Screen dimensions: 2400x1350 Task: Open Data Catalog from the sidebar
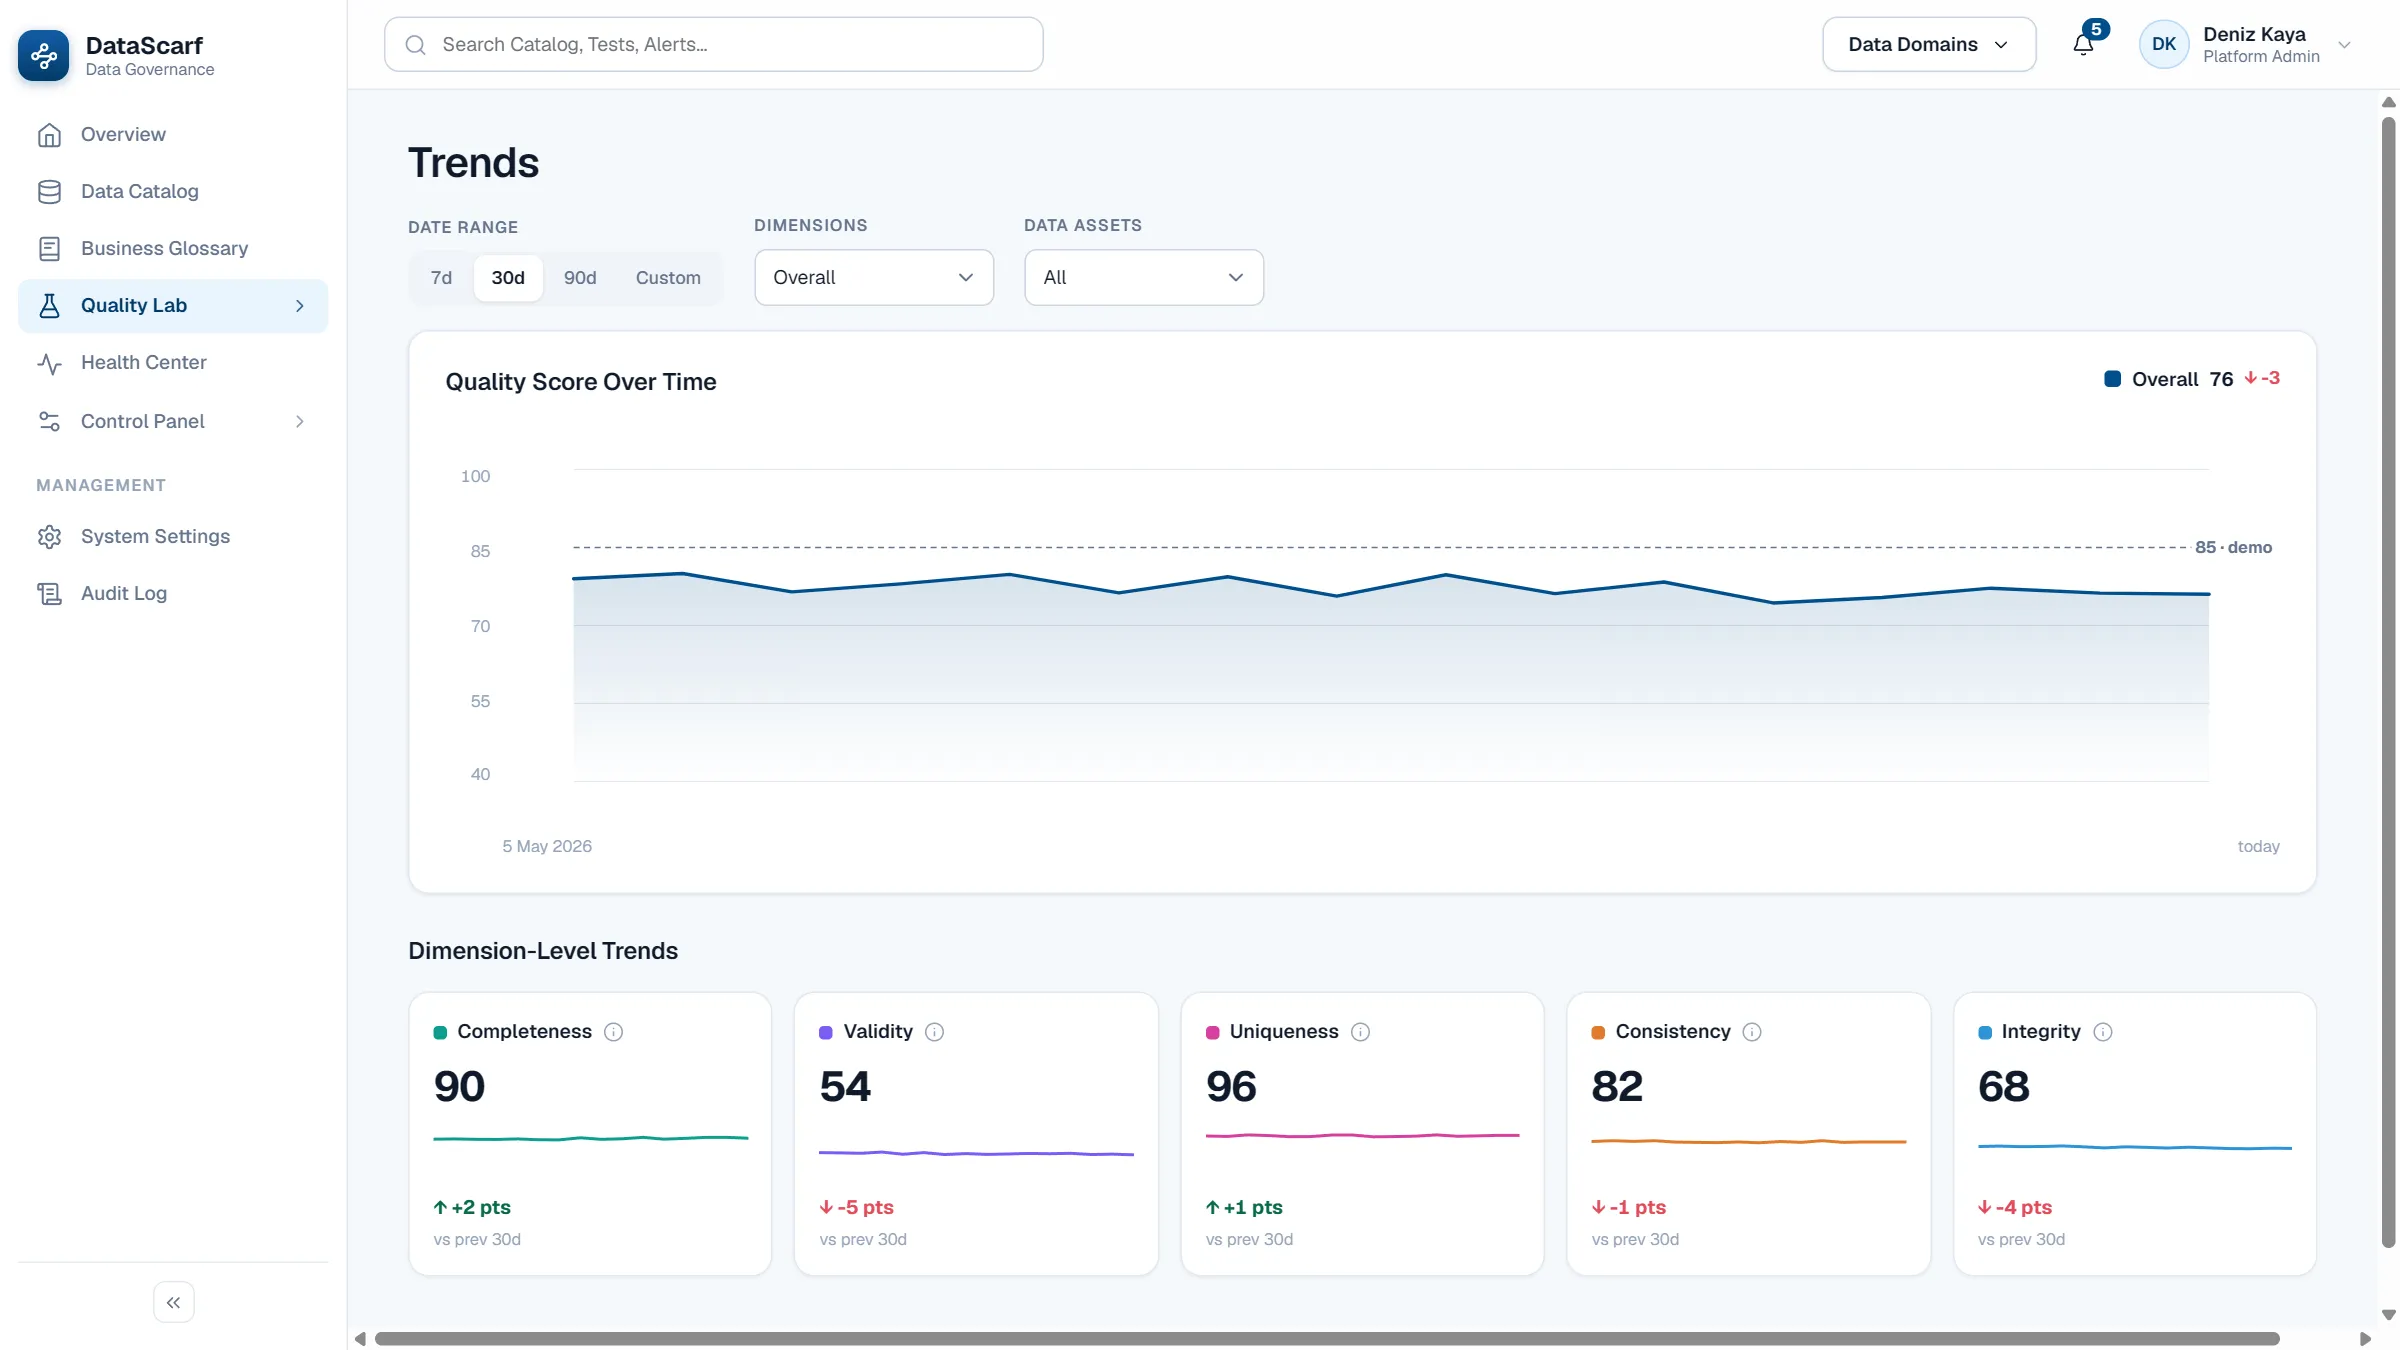click(x=173, y=192)
